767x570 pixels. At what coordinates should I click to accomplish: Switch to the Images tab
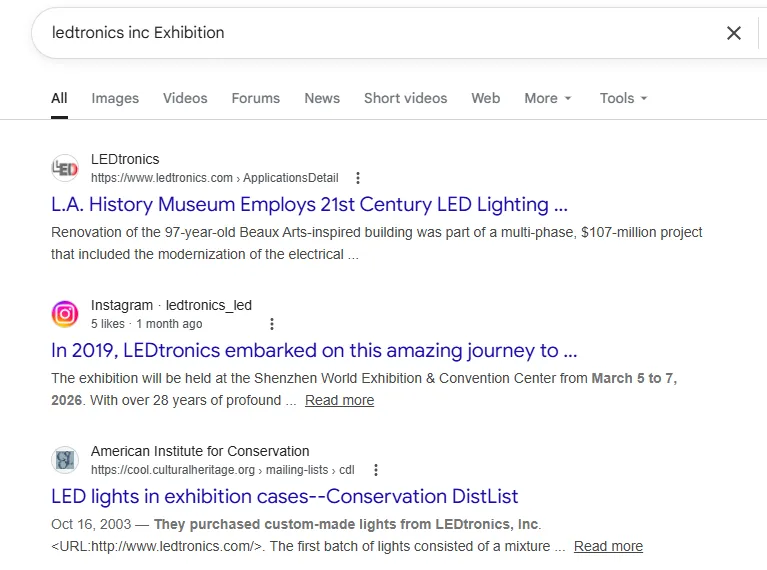coord(115,98)
